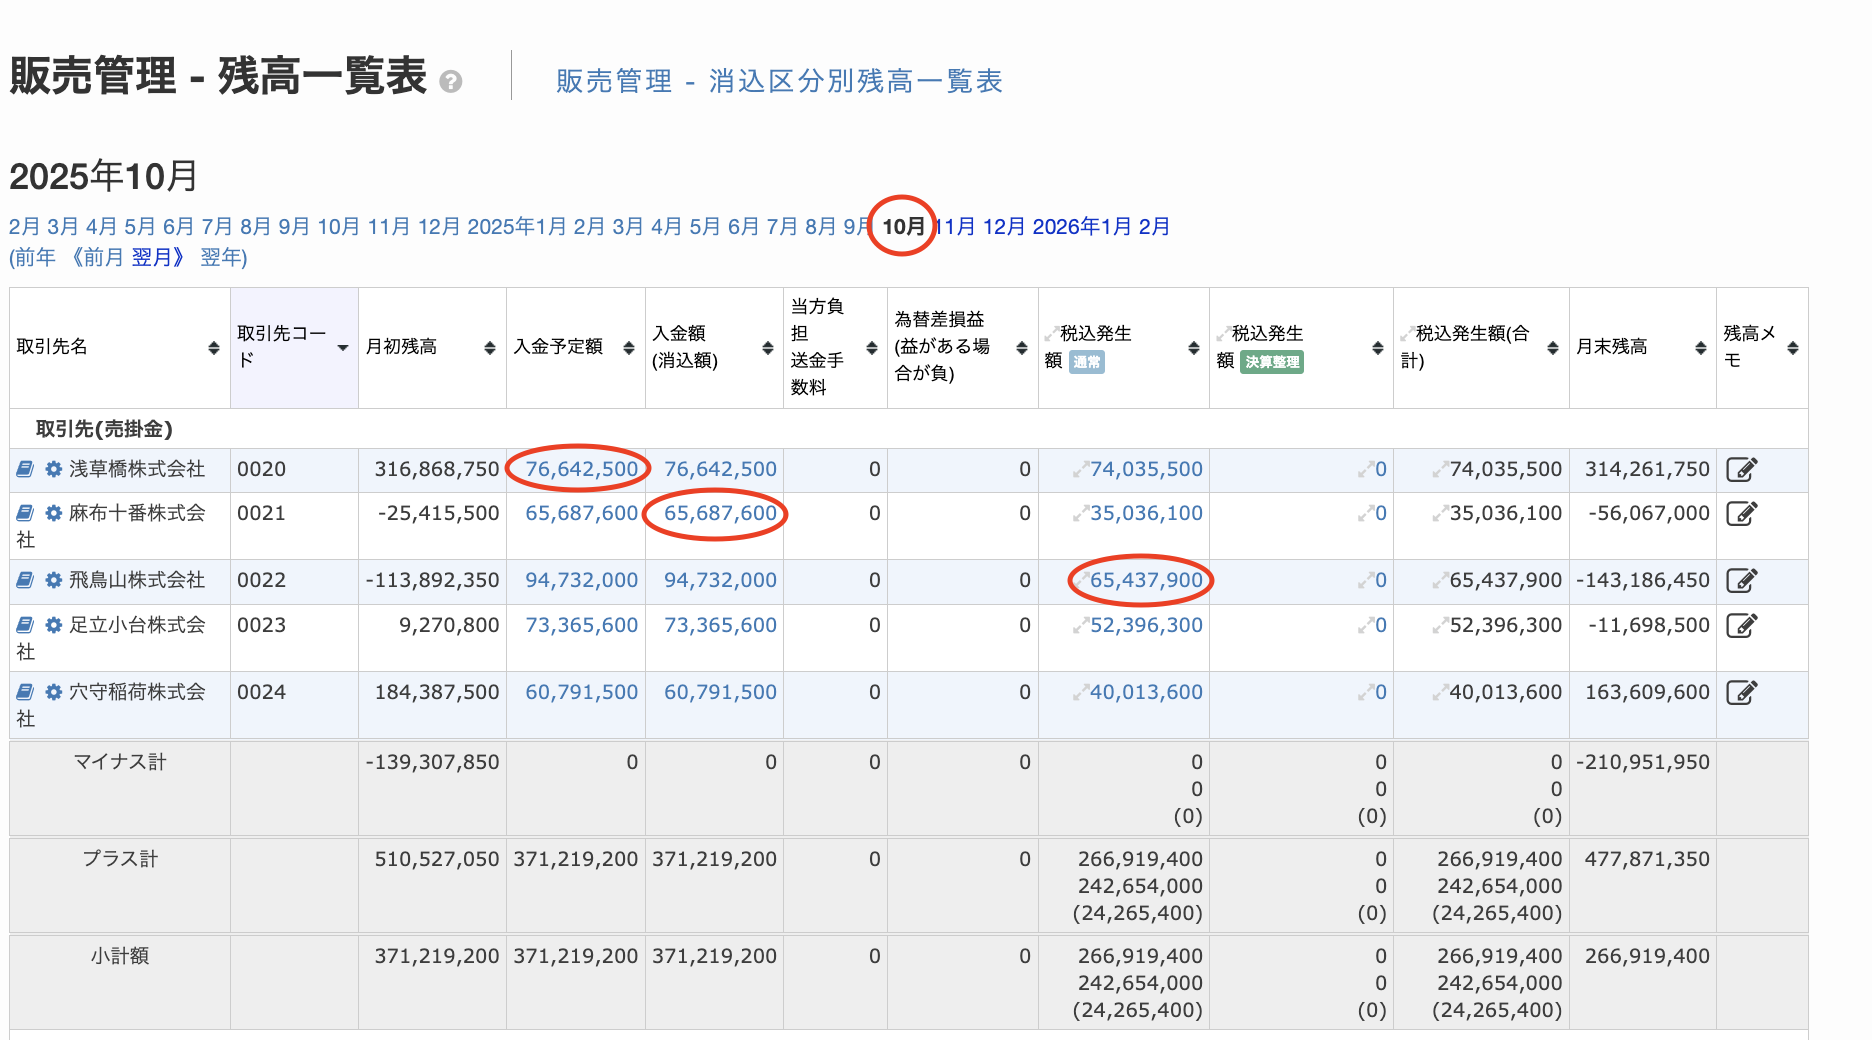Open gear settings icon for 麻布十番株式会社
The width and height of the screenshot is (1872, 1040).
(54, 513)
